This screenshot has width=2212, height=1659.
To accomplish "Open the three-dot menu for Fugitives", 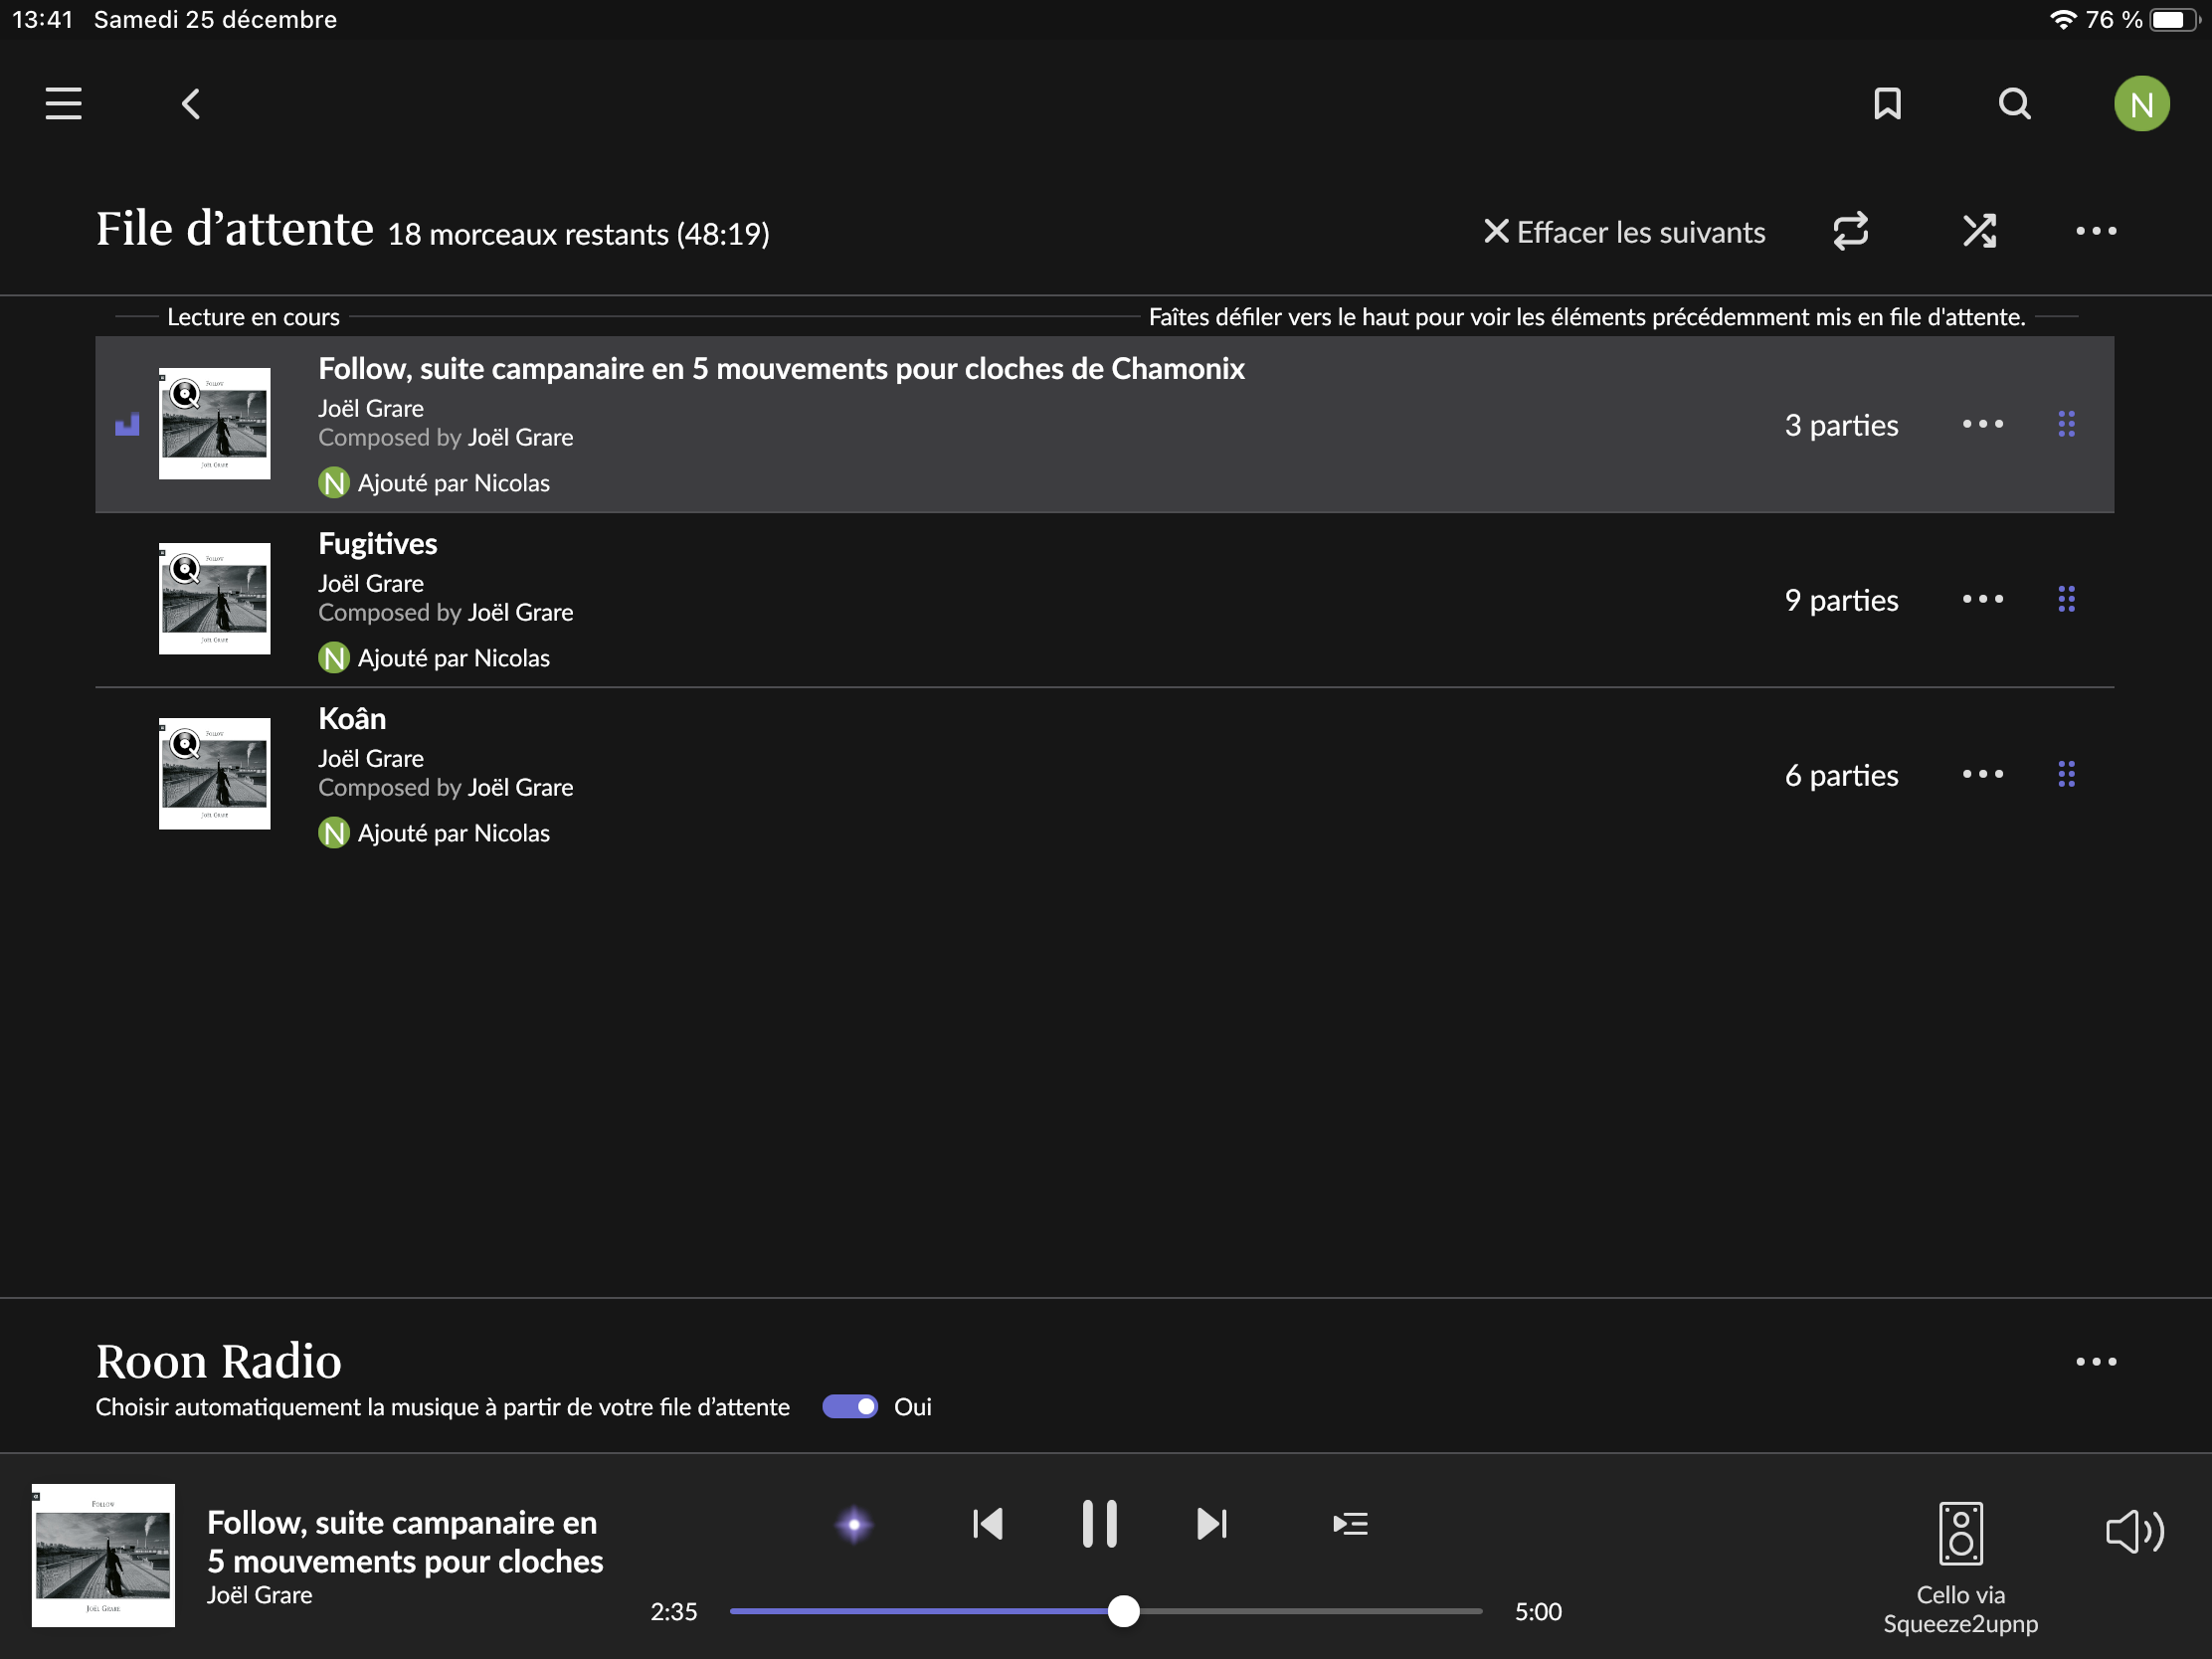I will [x=1982, y=599].
